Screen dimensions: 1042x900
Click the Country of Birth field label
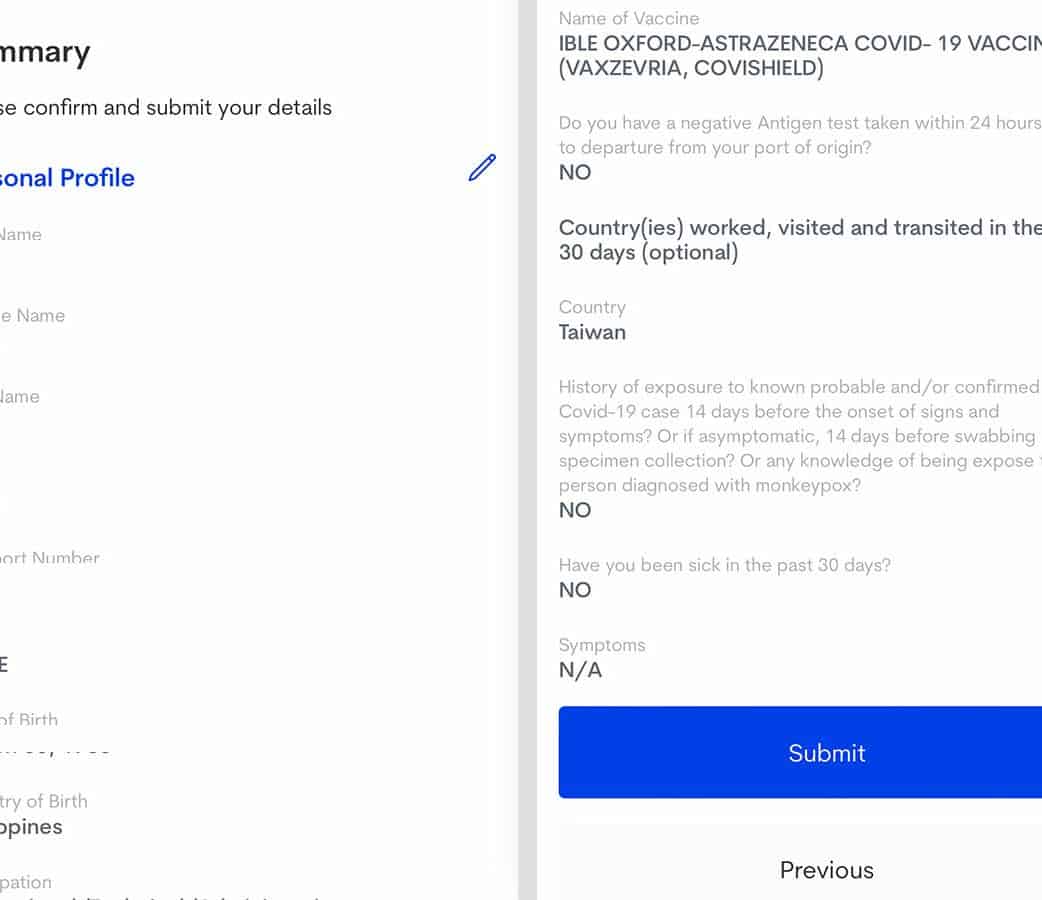44,801
